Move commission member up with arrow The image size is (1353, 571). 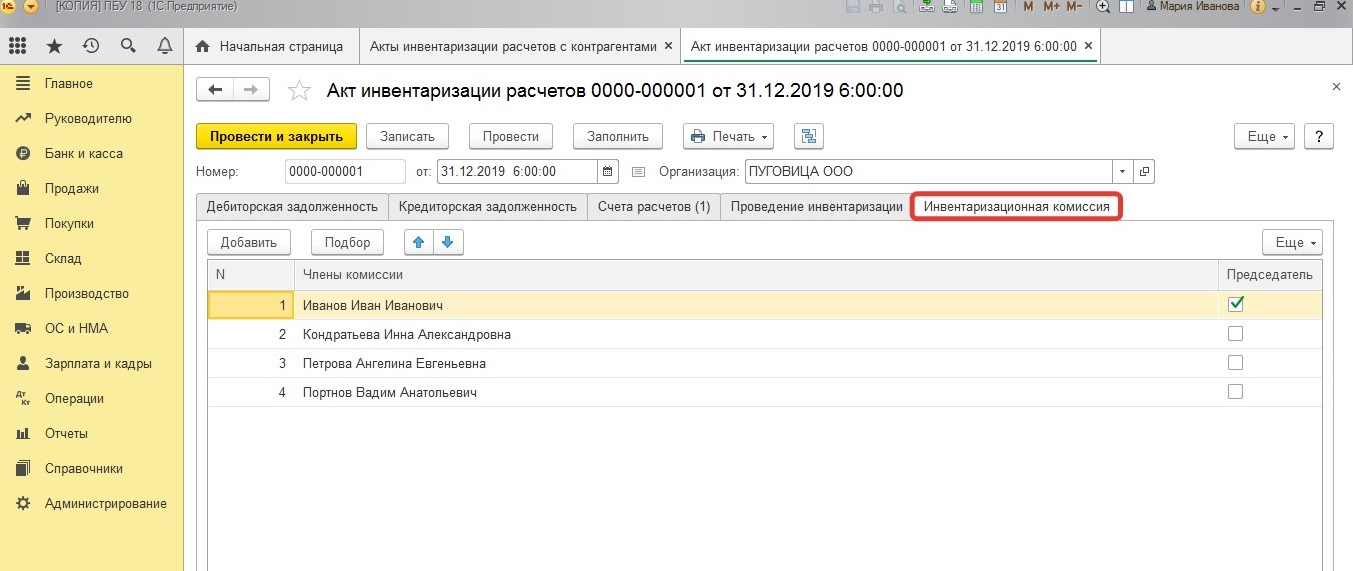(x=419, y=242)
